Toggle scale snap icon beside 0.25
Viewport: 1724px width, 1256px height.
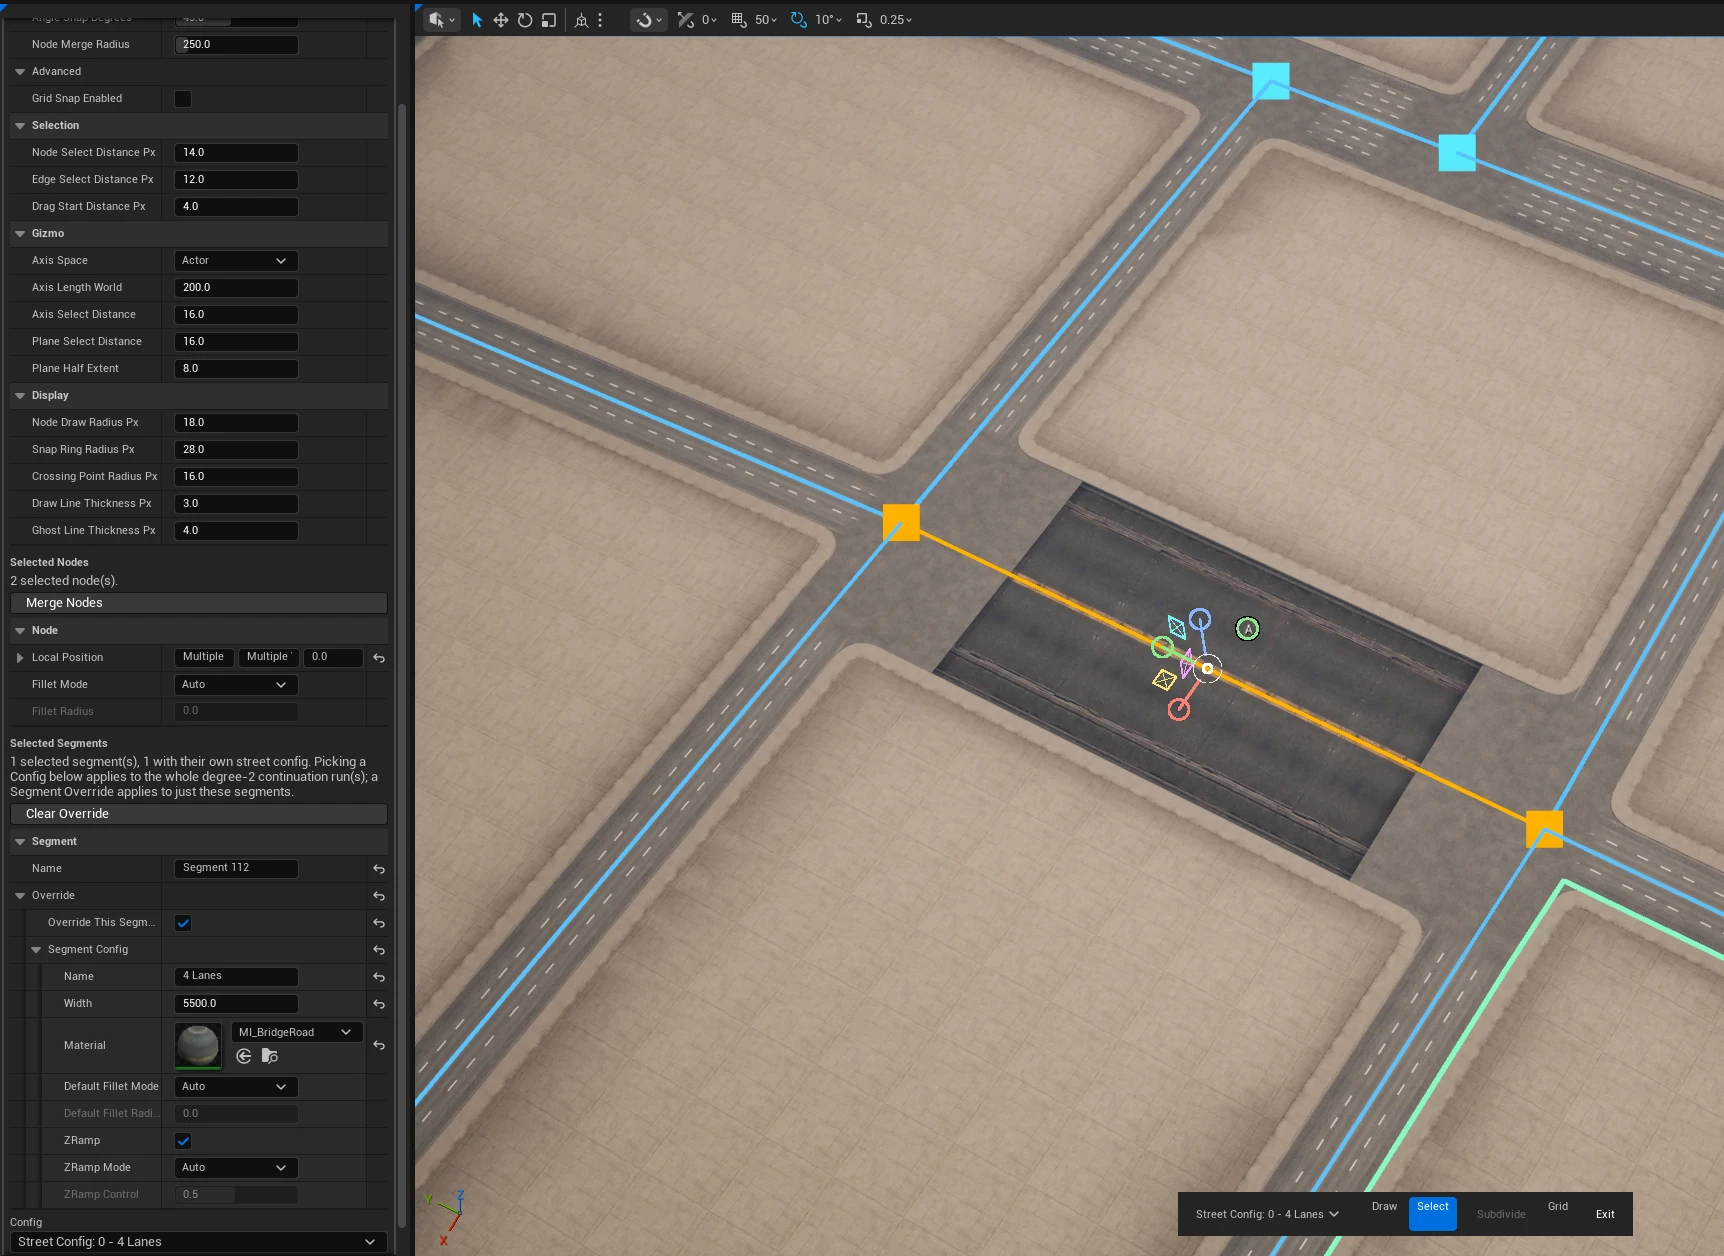tap(864, 20)
